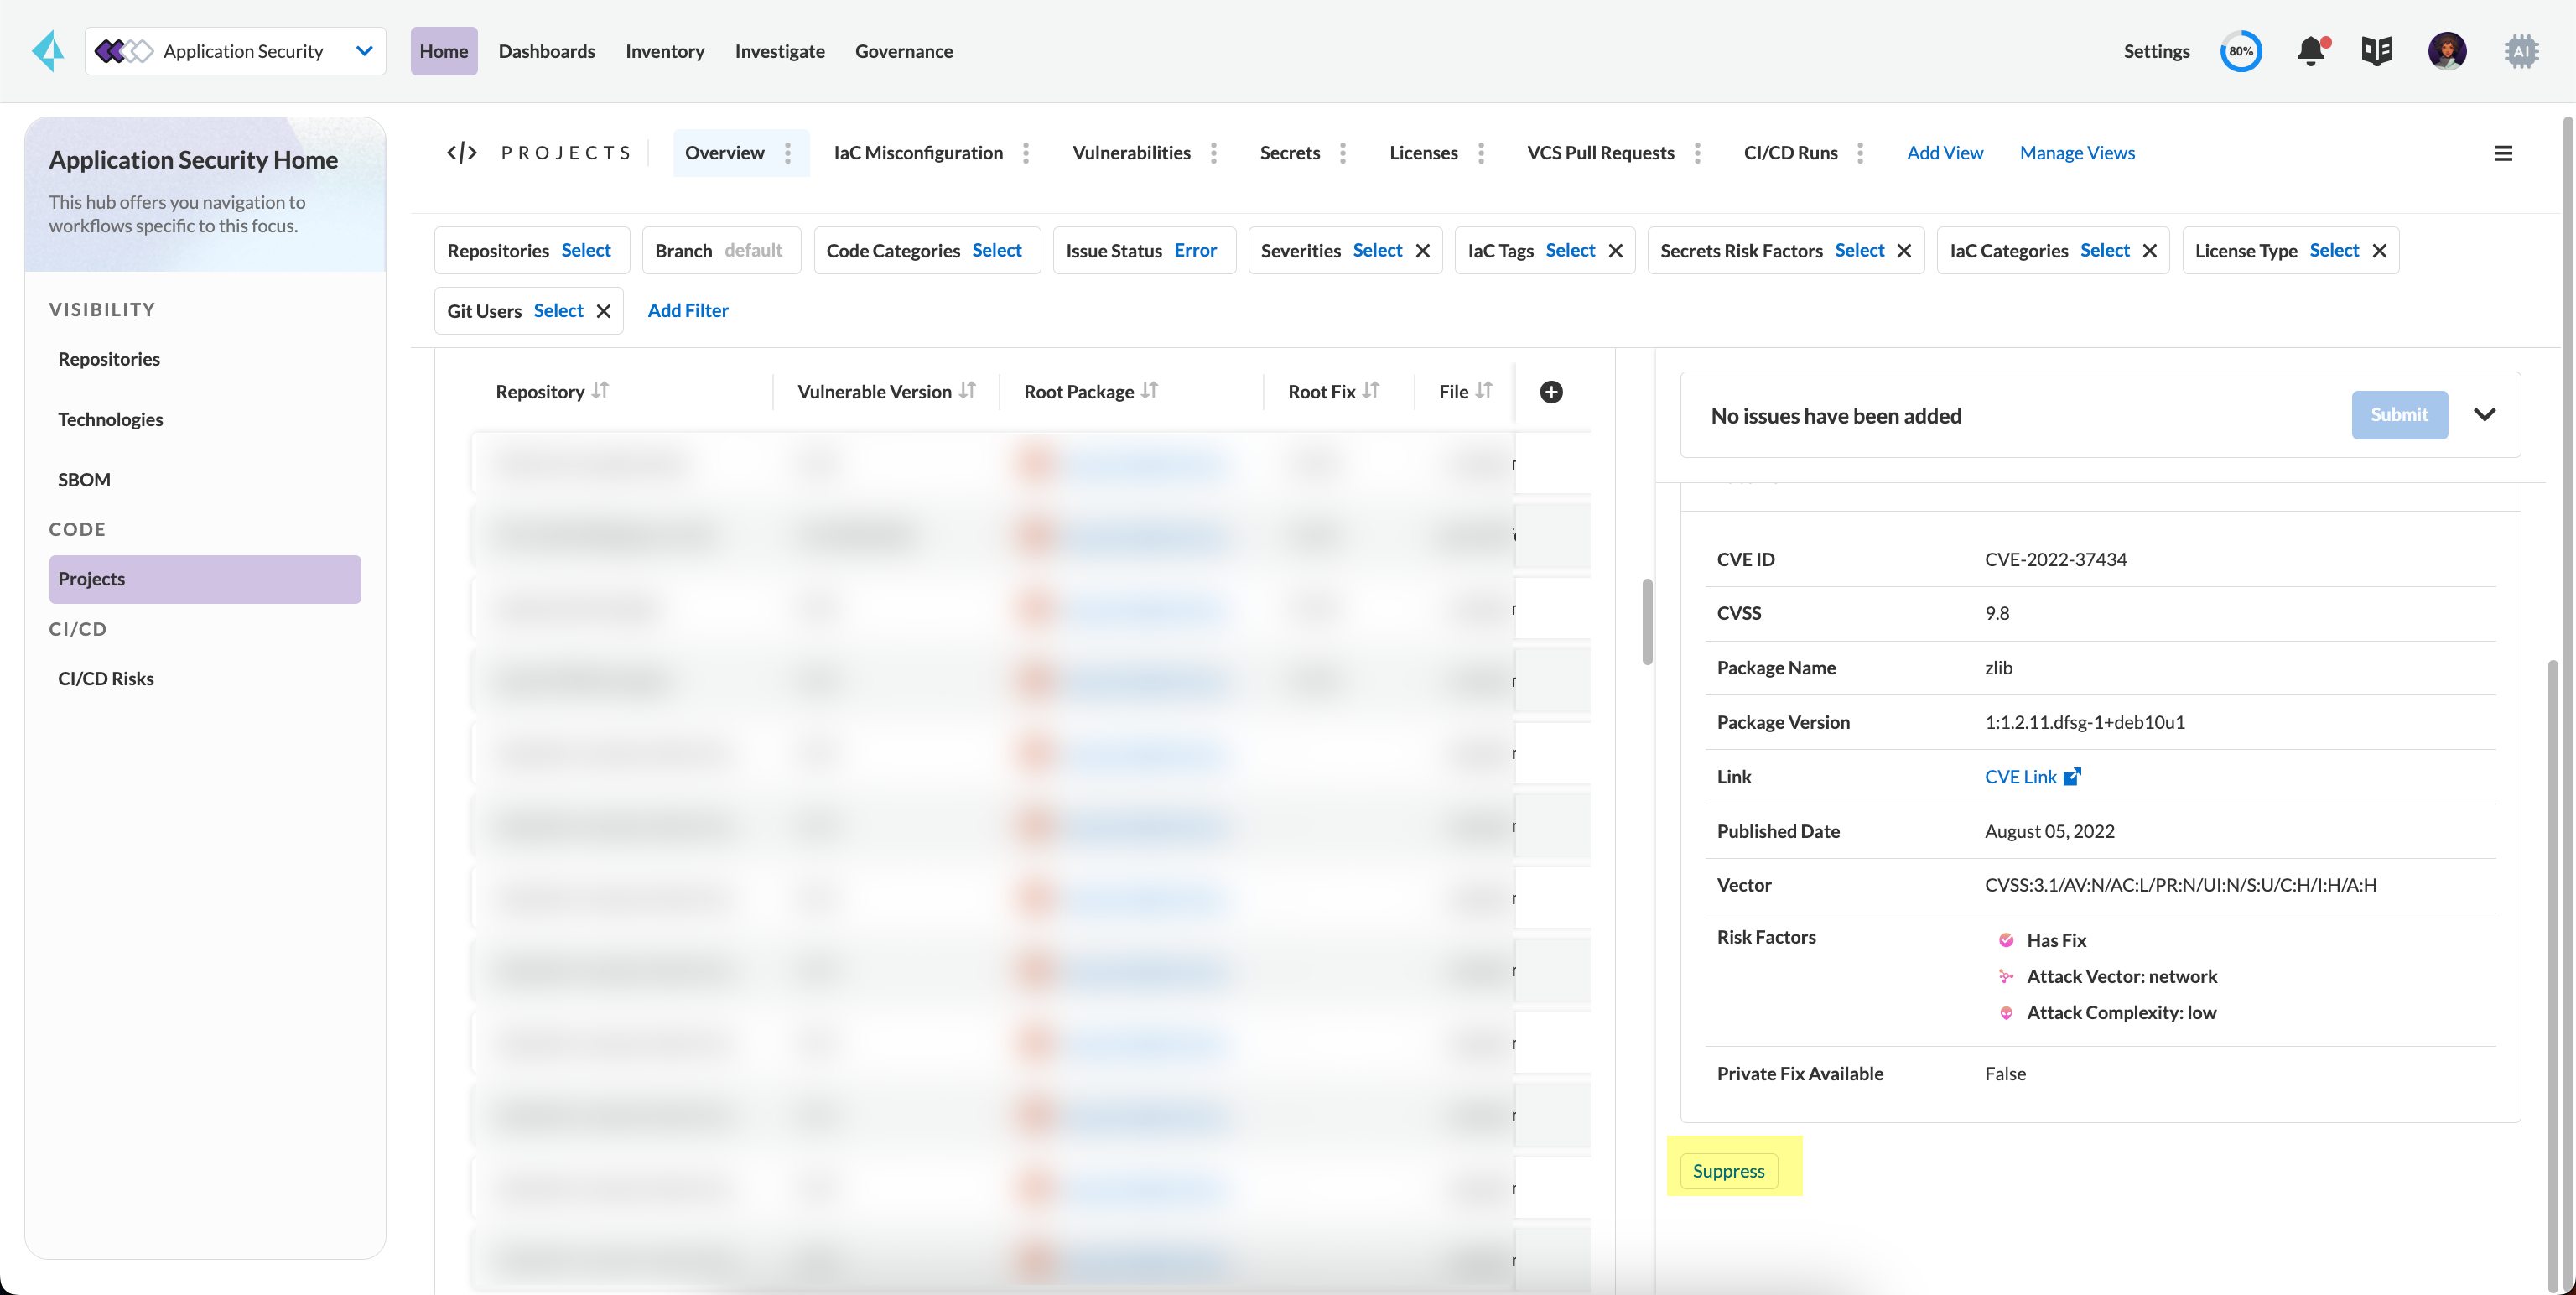
Task: Open the notifications bell
Action: pos(2310,51)
